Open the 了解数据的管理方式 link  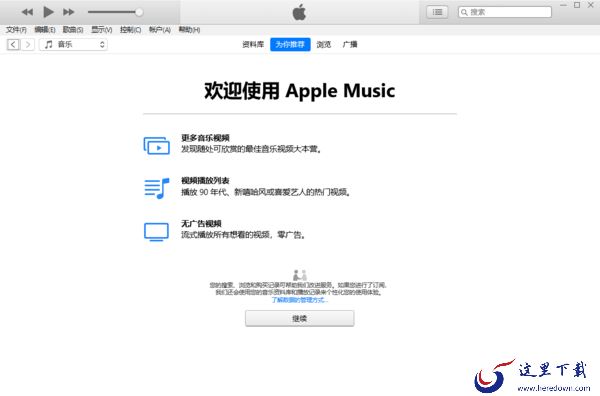300,300
